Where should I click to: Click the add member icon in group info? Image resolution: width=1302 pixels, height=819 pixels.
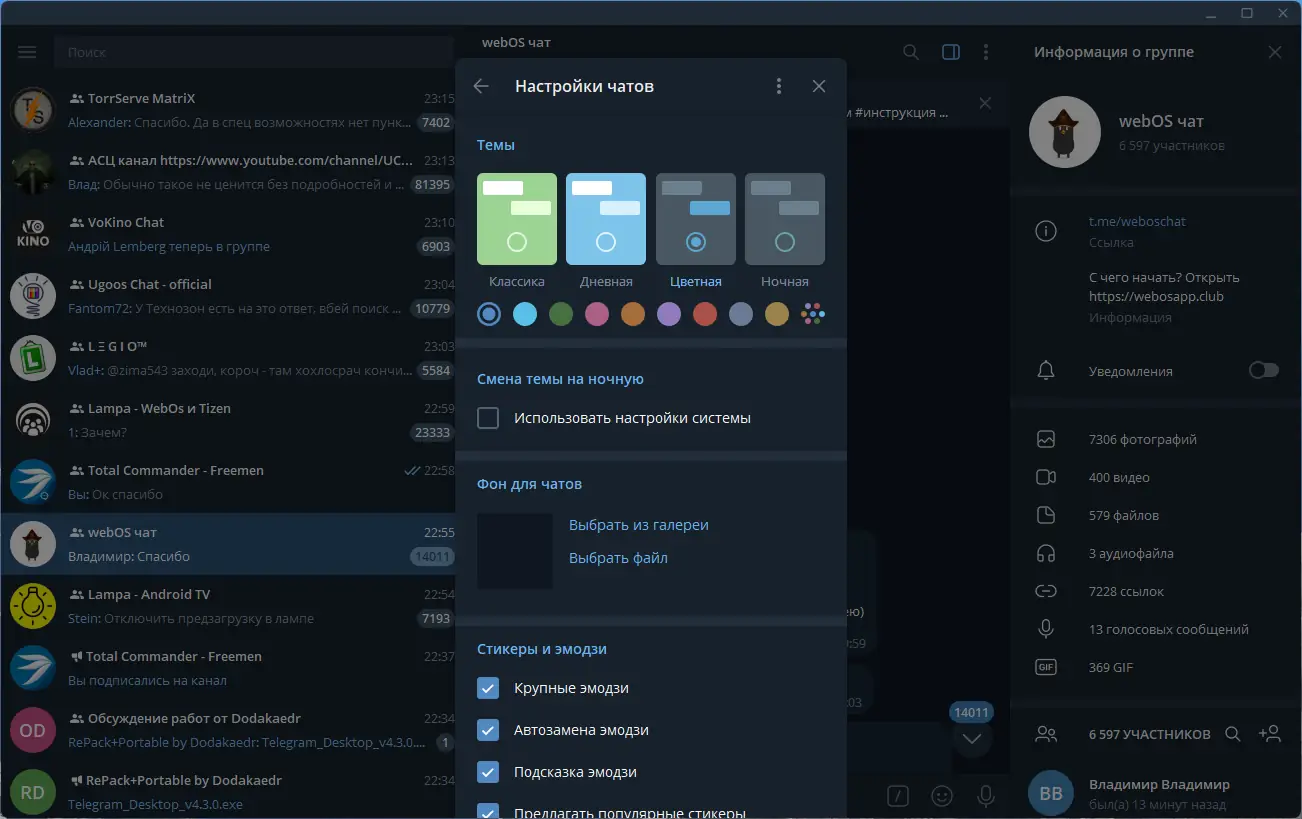(x=1270, y=733)
